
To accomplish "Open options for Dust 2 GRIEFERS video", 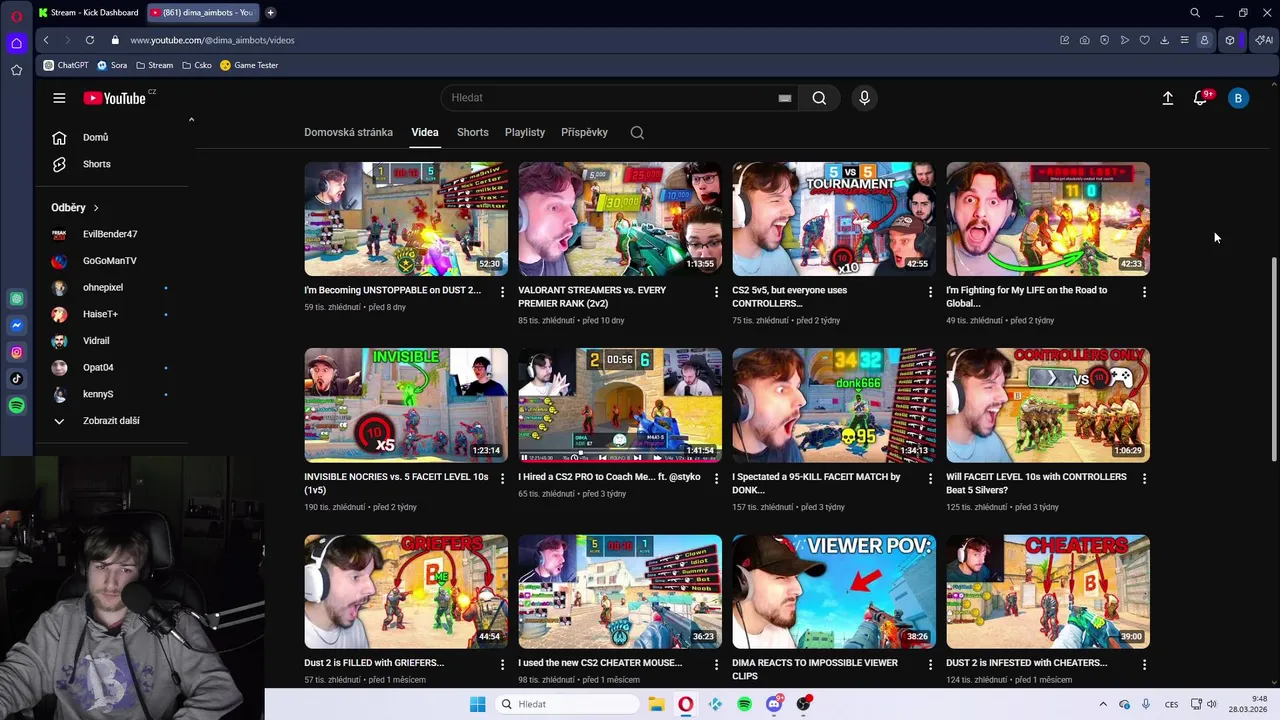I will point(502,664).
